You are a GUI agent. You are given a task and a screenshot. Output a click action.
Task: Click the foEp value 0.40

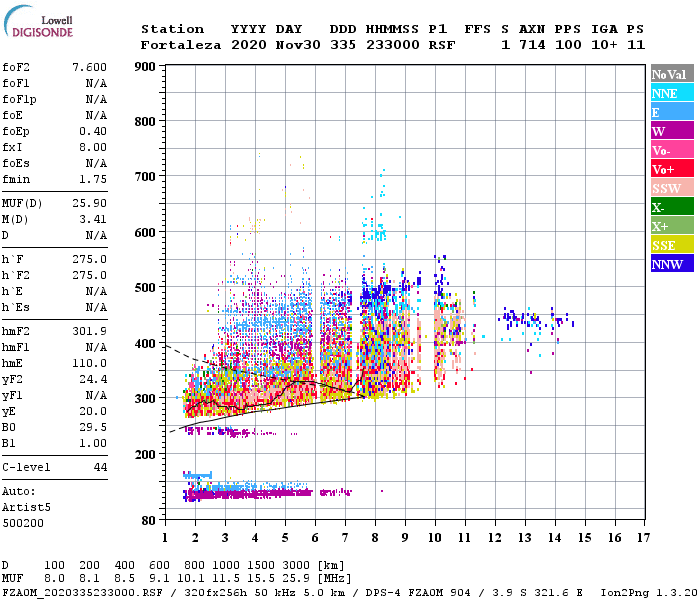pos(93,131)
